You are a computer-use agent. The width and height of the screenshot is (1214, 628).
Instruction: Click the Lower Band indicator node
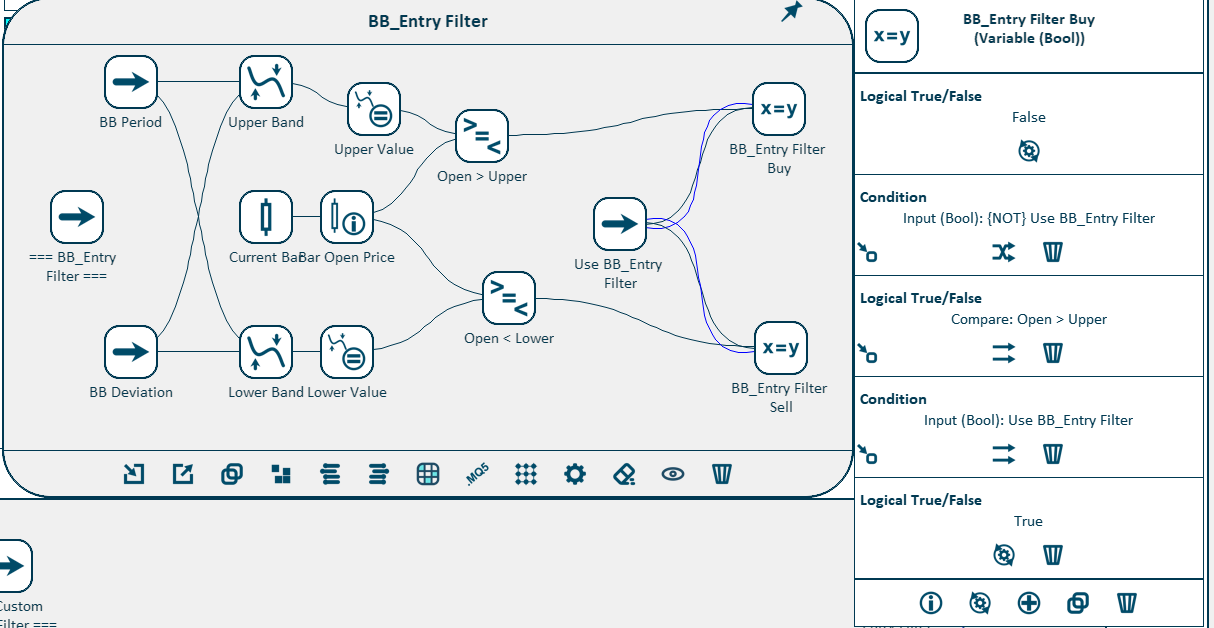point(266,352)
